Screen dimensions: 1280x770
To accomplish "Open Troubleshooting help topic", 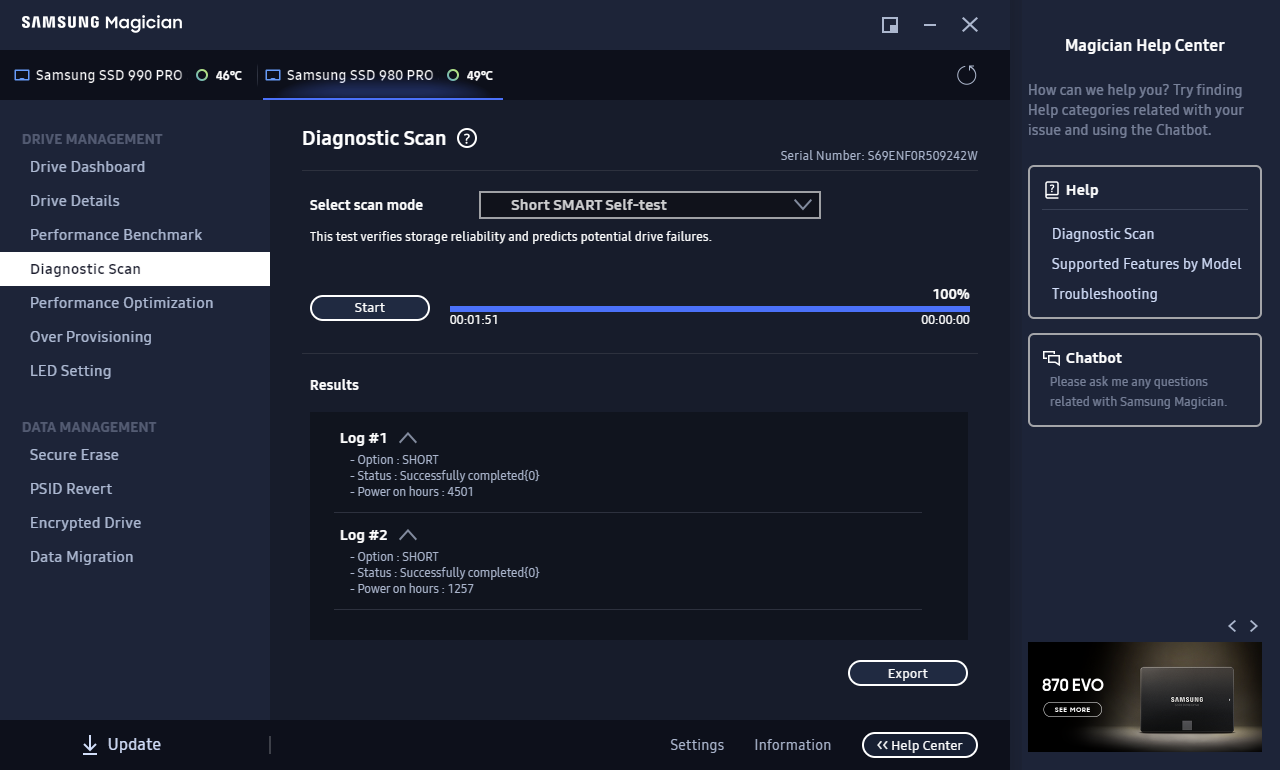I will 1104,294.
